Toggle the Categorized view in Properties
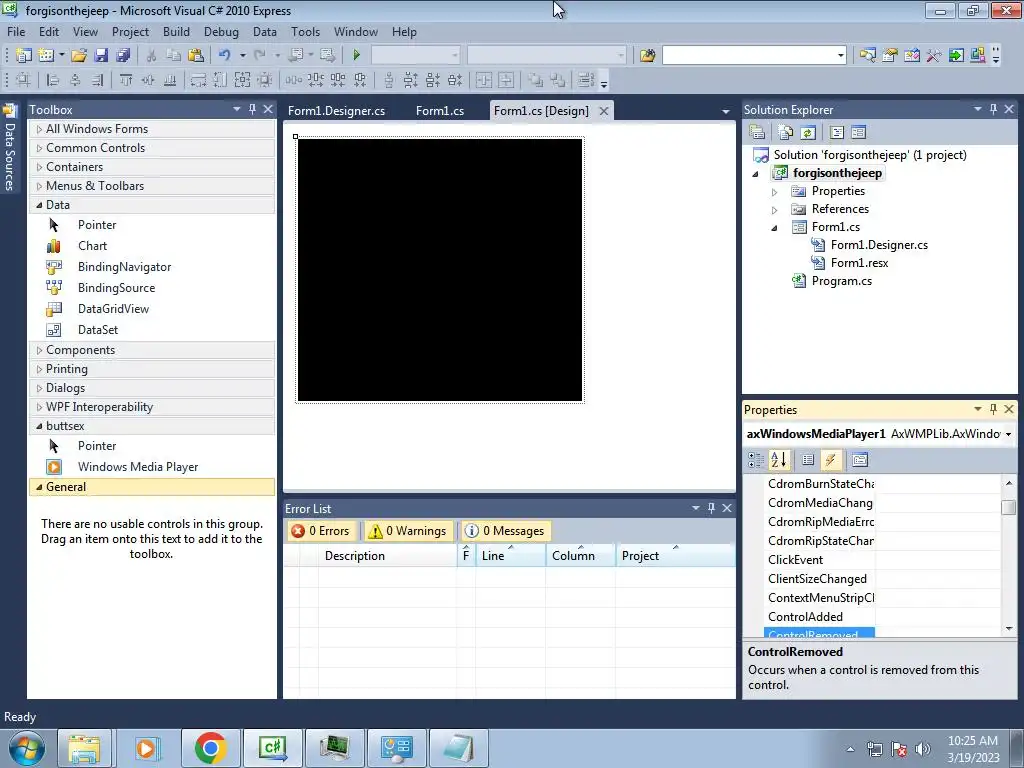 click(756, 460)
